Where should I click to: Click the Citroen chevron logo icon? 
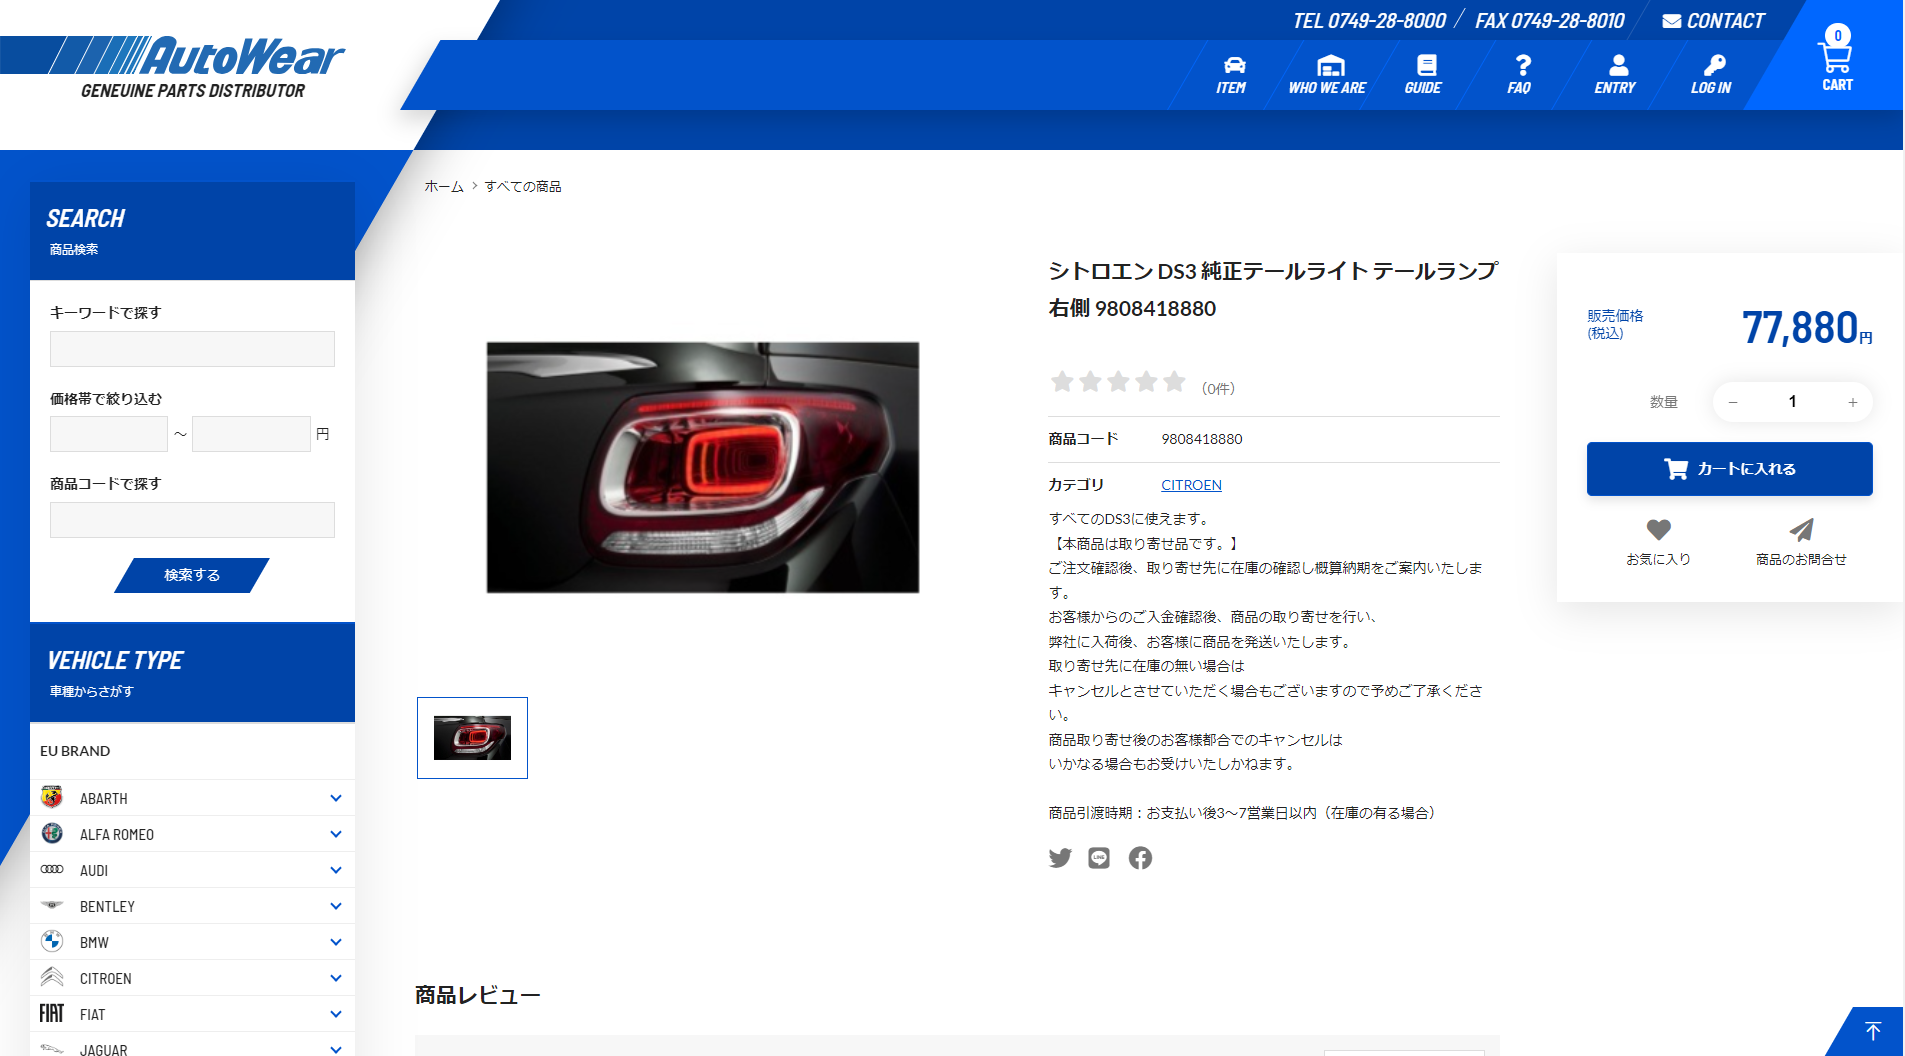[52, 976]
